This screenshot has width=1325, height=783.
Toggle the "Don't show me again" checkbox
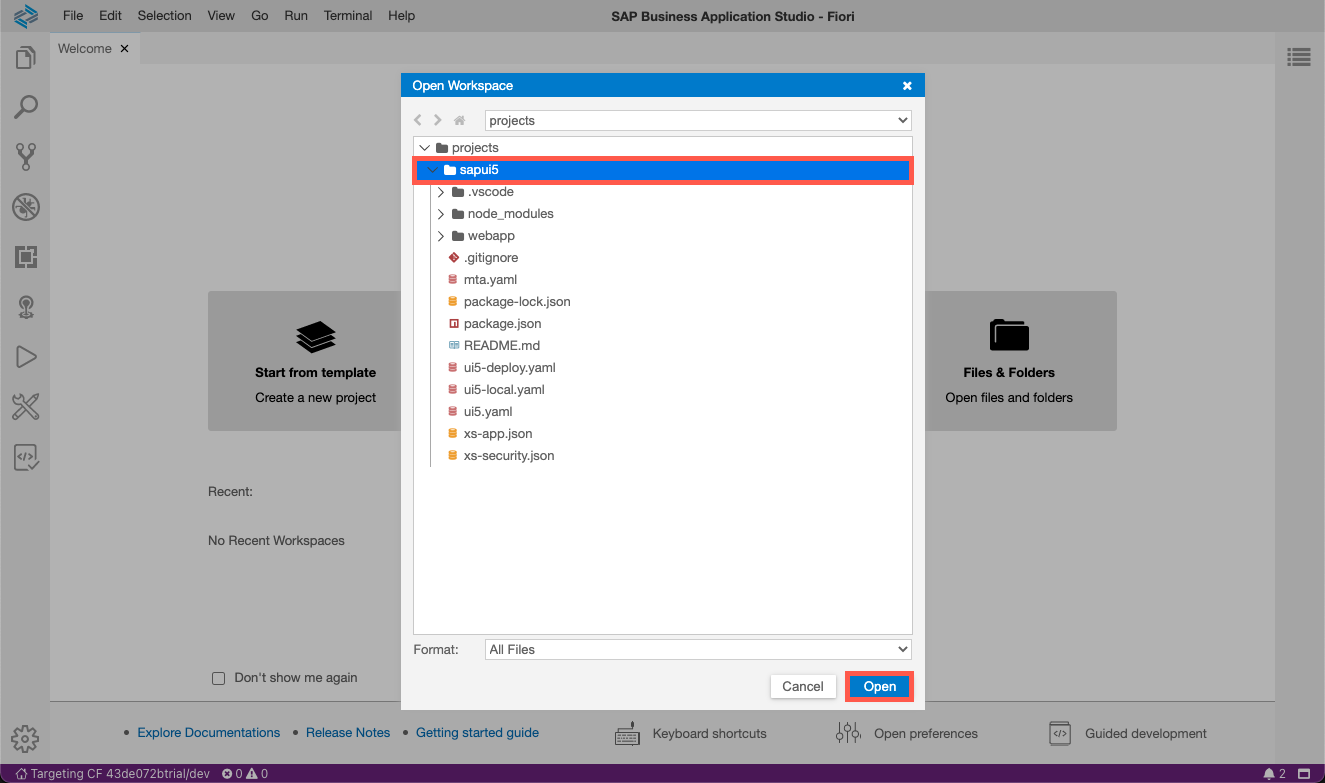pos(219,678)
